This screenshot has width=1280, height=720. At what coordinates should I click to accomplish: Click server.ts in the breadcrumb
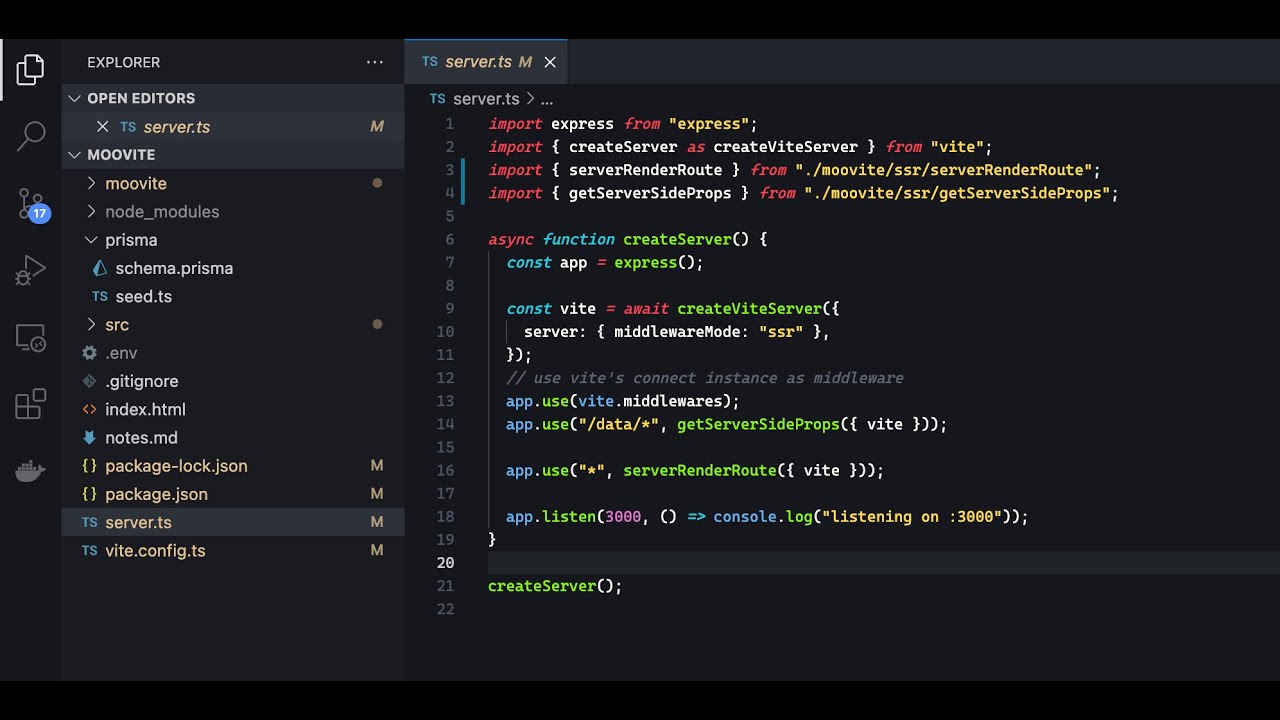tap(486, 99)
